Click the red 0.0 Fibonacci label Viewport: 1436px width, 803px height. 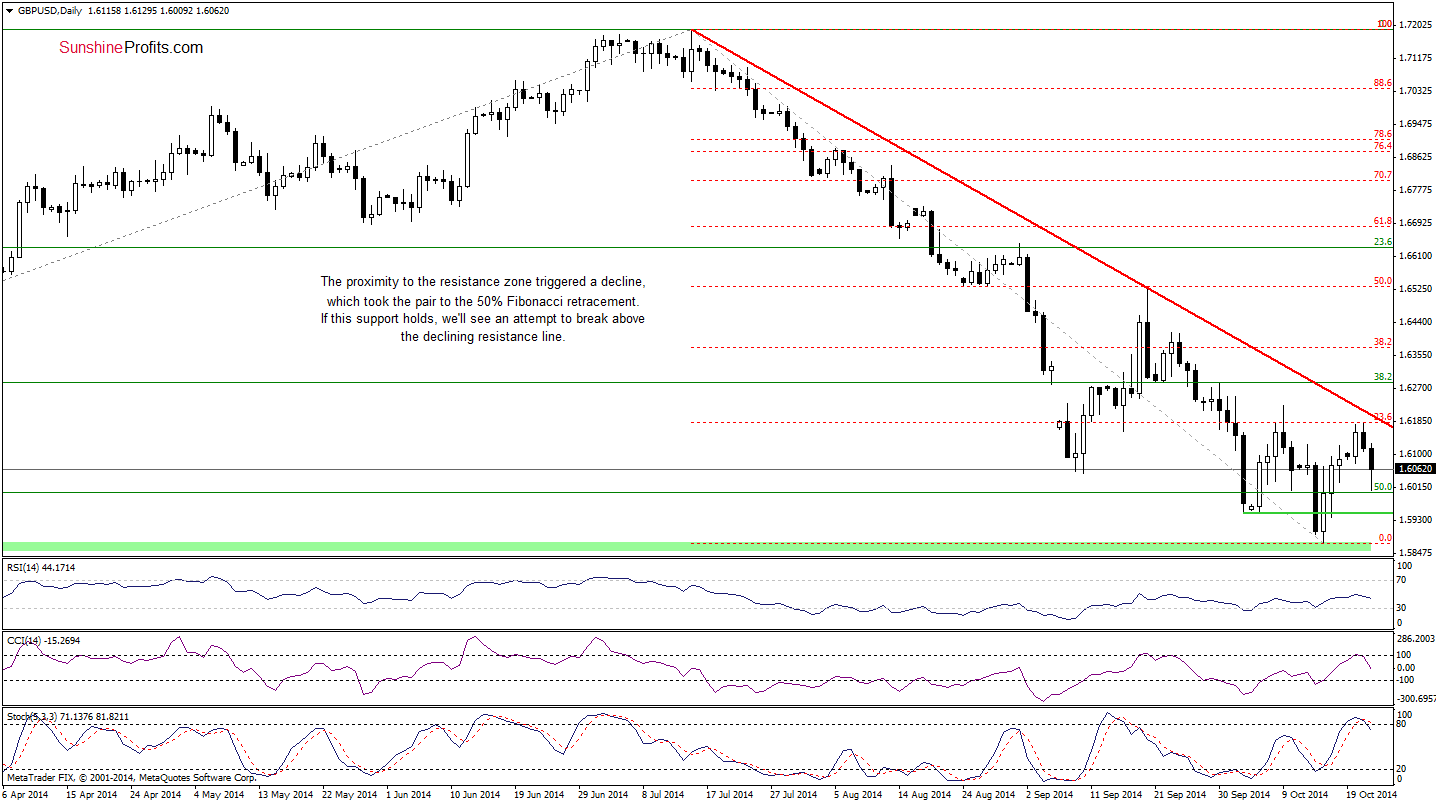(x=1385, y=538)
